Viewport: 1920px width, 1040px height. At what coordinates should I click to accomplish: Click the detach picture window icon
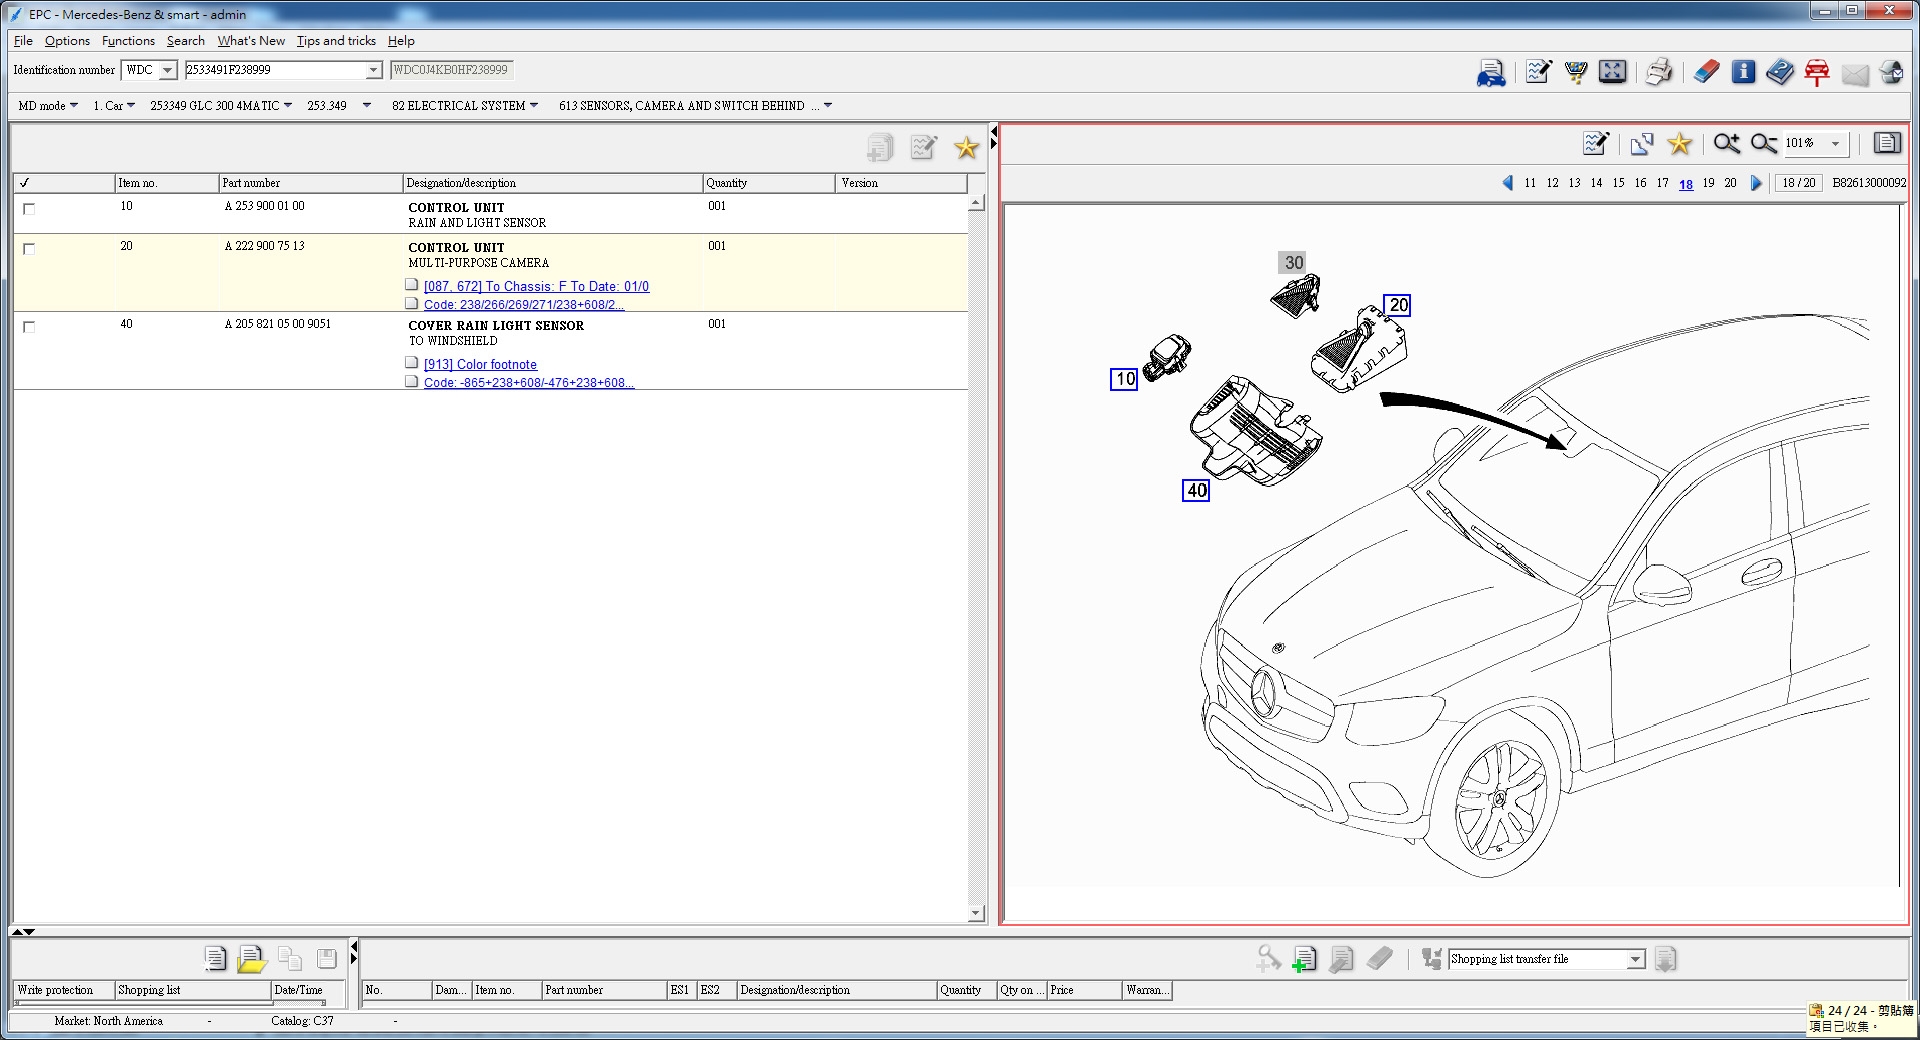coord(1642,144)
